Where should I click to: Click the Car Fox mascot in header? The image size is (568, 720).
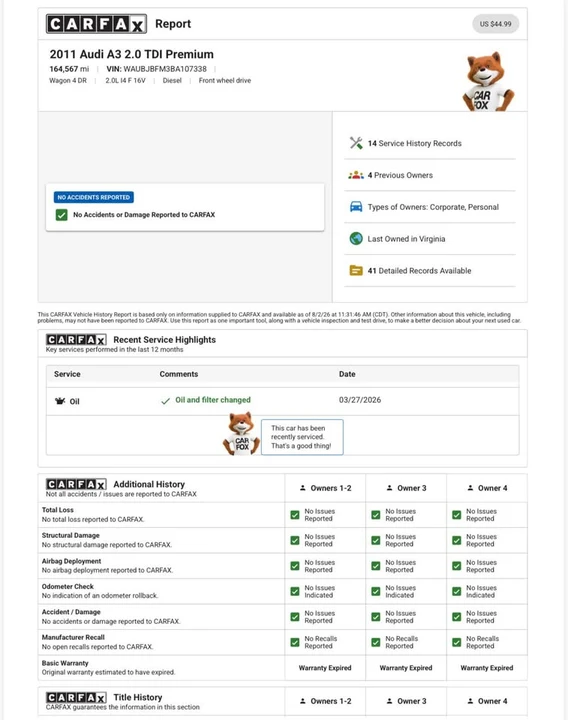[488, 81]
